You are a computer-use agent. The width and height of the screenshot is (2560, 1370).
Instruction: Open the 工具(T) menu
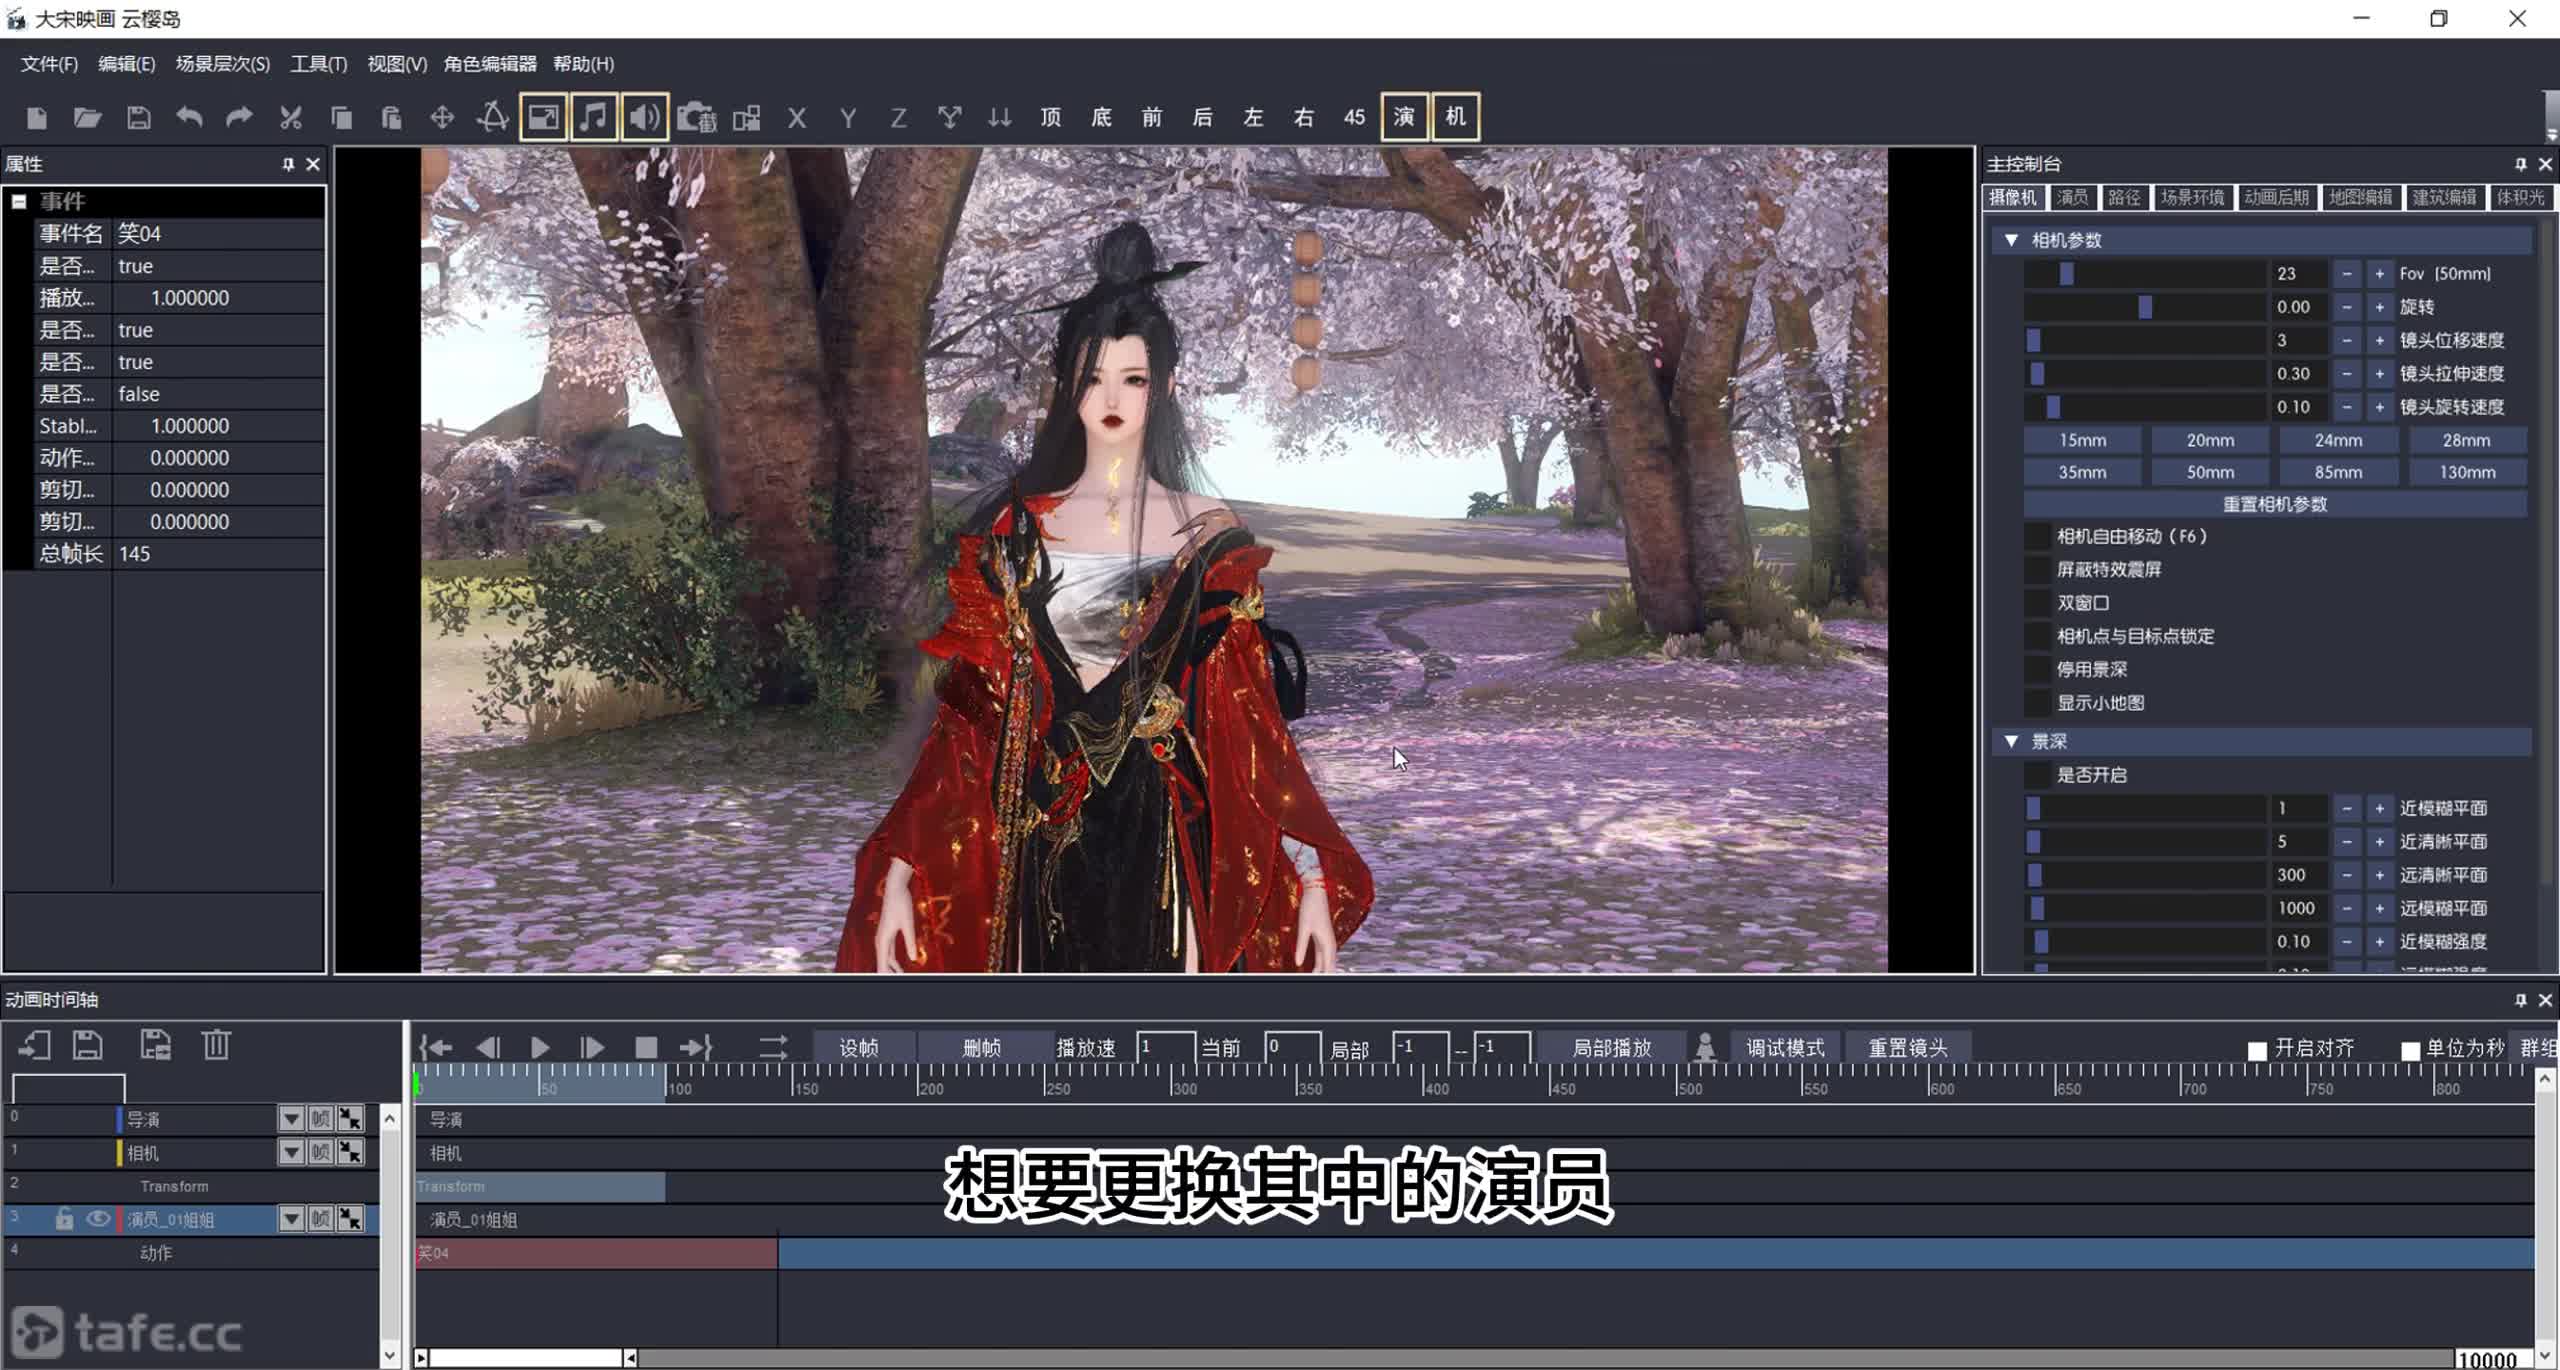click(318, 64)
